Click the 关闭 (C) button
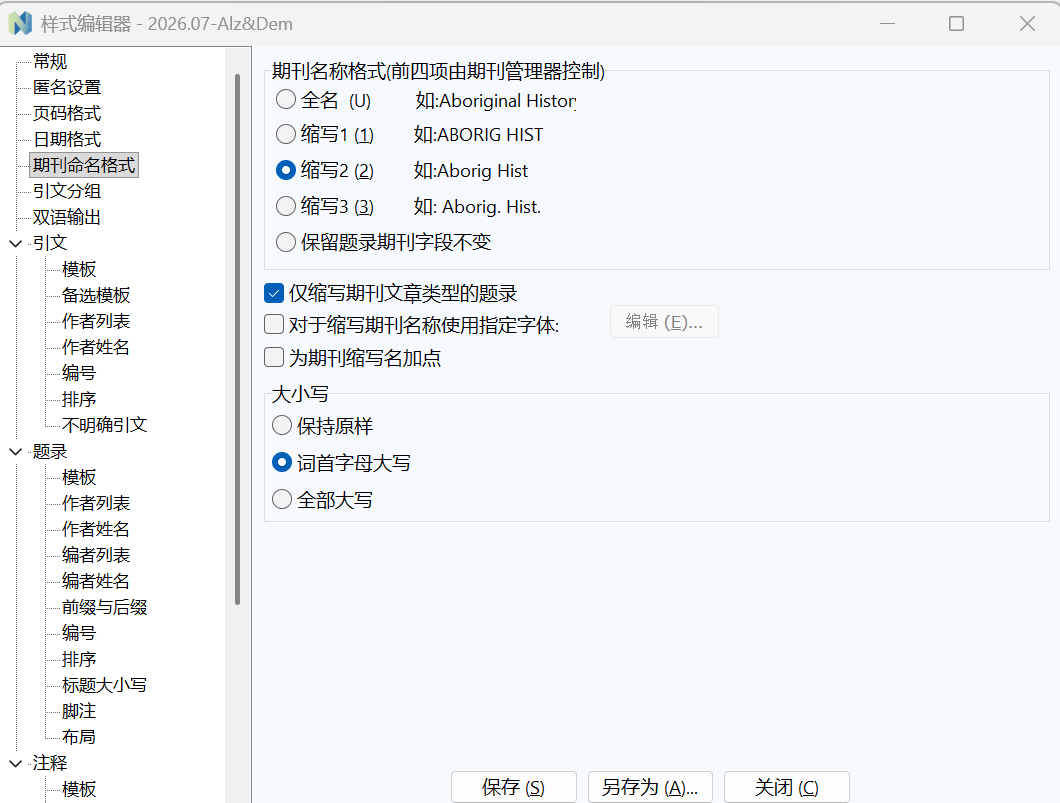 [x=787, y=787]
